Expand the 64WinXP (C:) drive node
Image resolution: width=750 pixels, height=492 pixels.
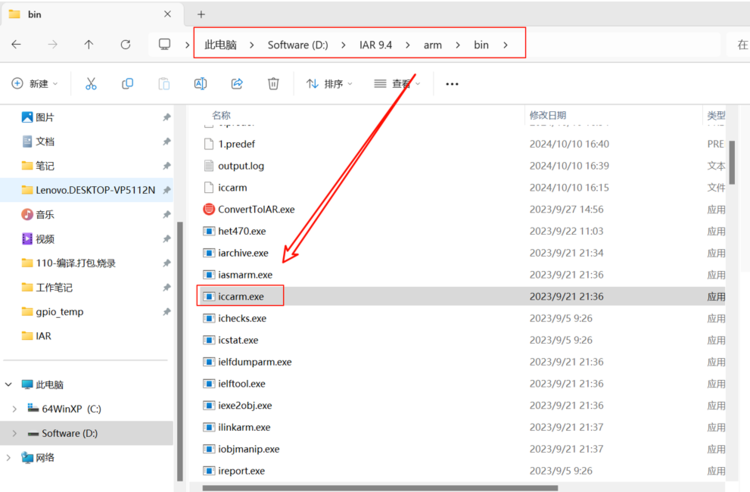point(14,409)
